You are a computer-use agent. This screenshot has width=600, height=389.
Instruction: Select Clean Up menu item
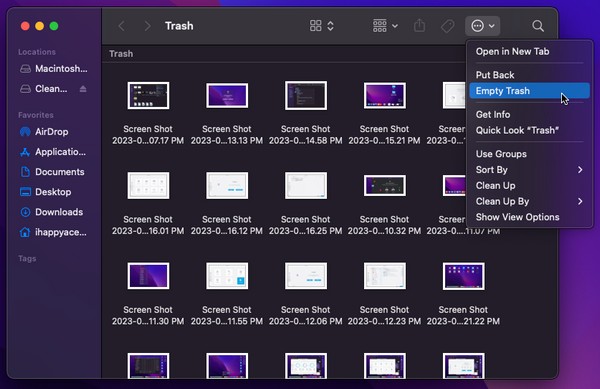530,186
